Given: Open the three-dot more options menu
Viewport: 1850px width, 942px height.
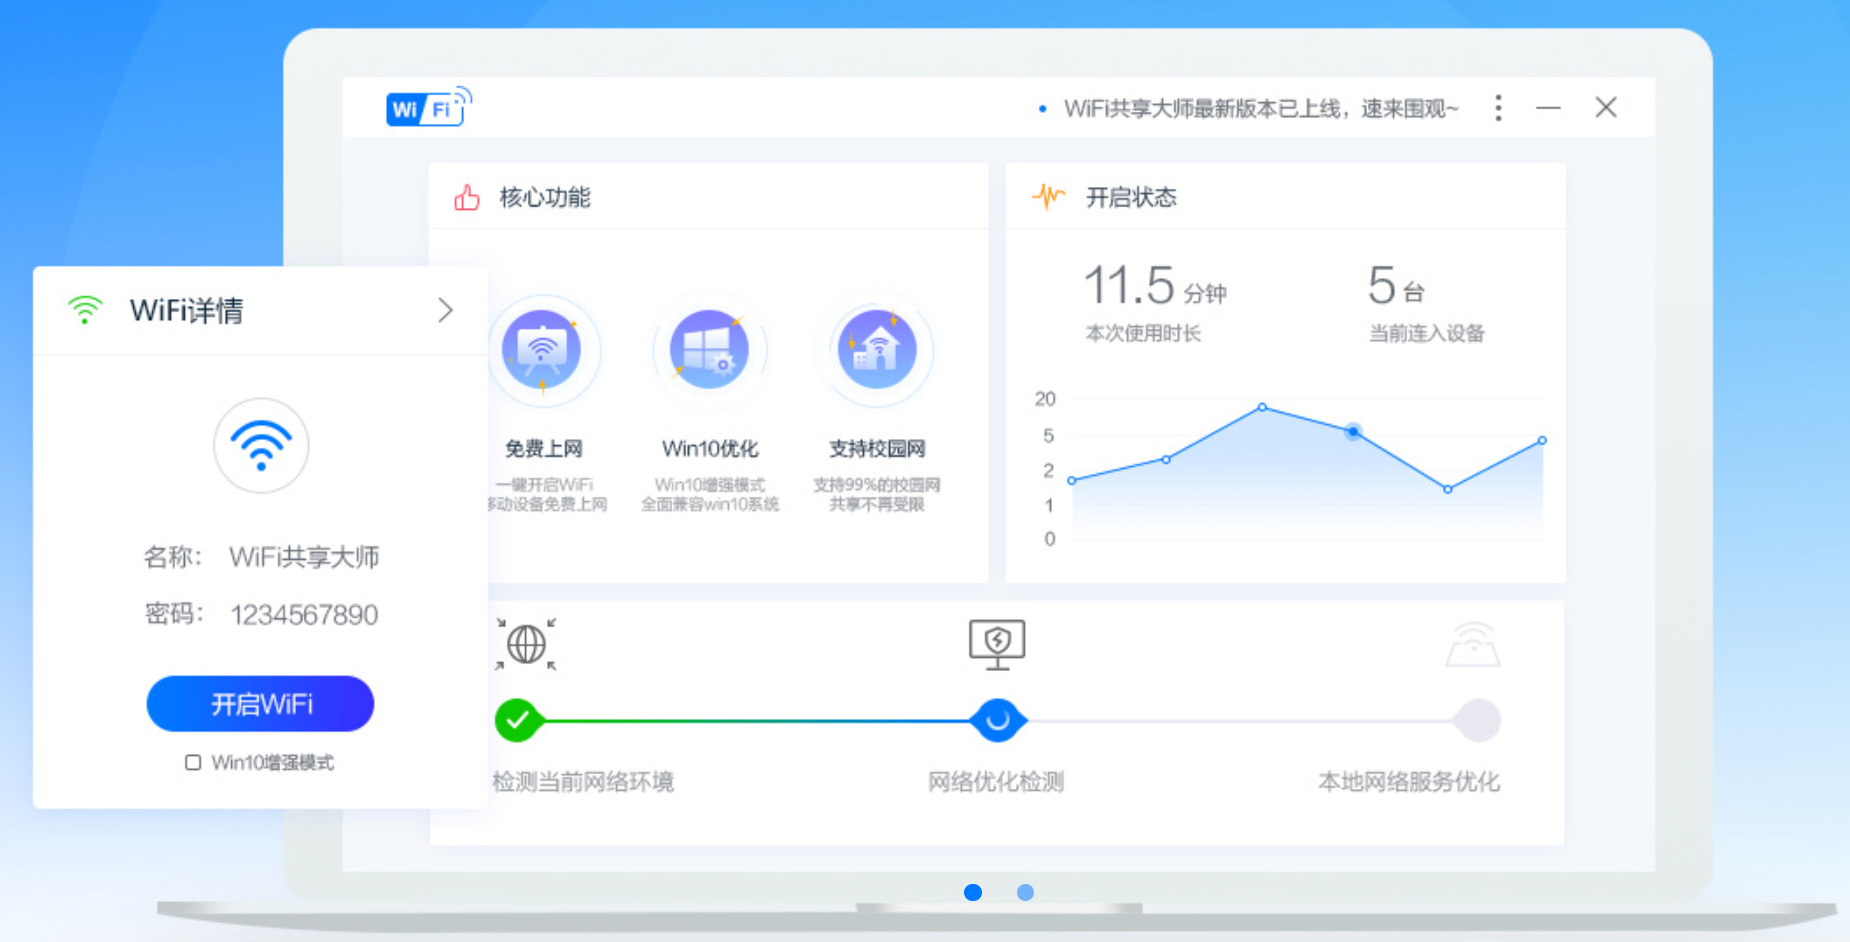Looking at the screenshot, I should 1498,108.
